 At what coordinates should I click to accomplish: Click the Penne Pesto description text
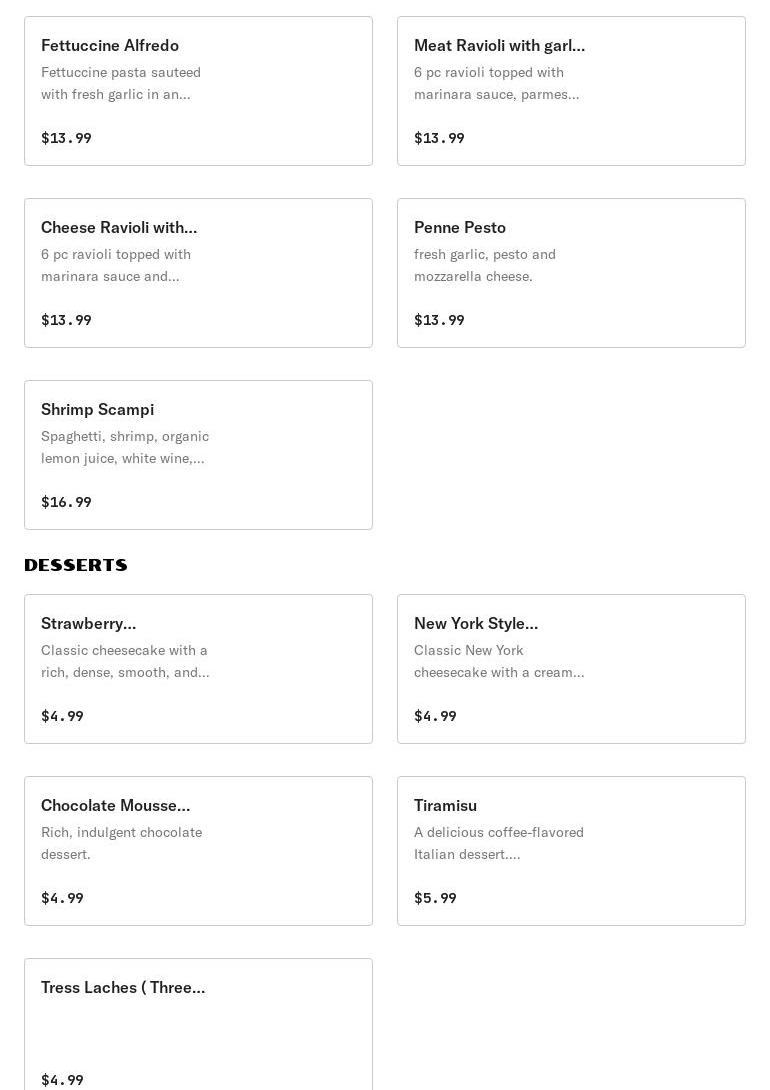coord(485,265)
